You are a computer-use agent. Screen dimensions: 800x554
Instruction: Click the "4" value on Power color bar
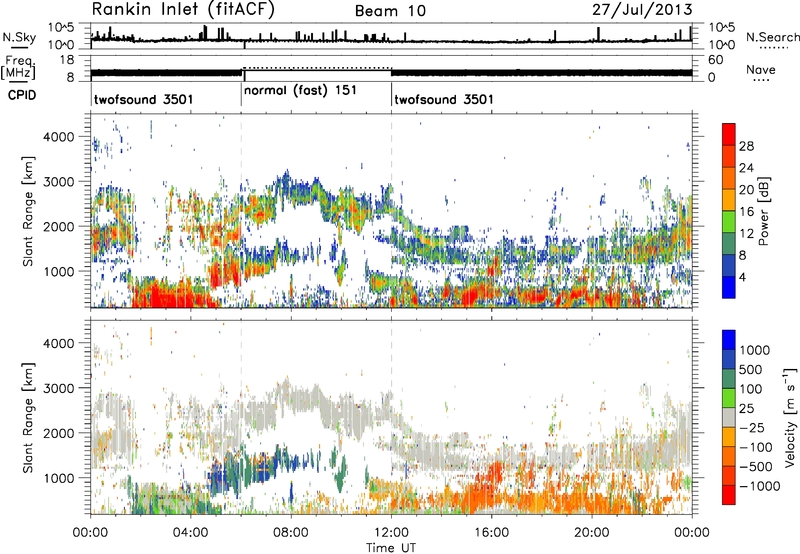[x=742, y=278]
